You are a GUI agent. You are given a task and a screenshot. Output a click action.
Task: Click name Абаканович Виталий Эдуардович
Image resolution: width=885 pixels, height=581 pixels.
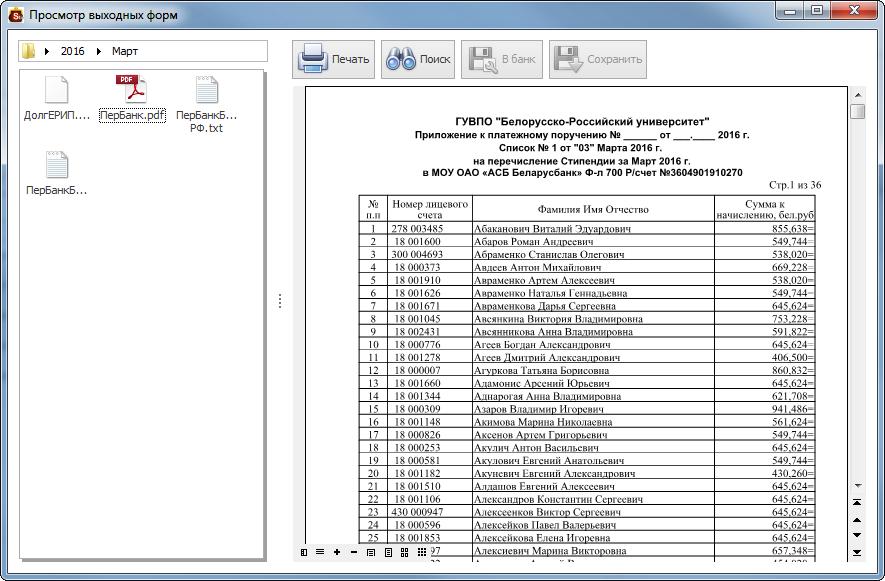(552, 229)
